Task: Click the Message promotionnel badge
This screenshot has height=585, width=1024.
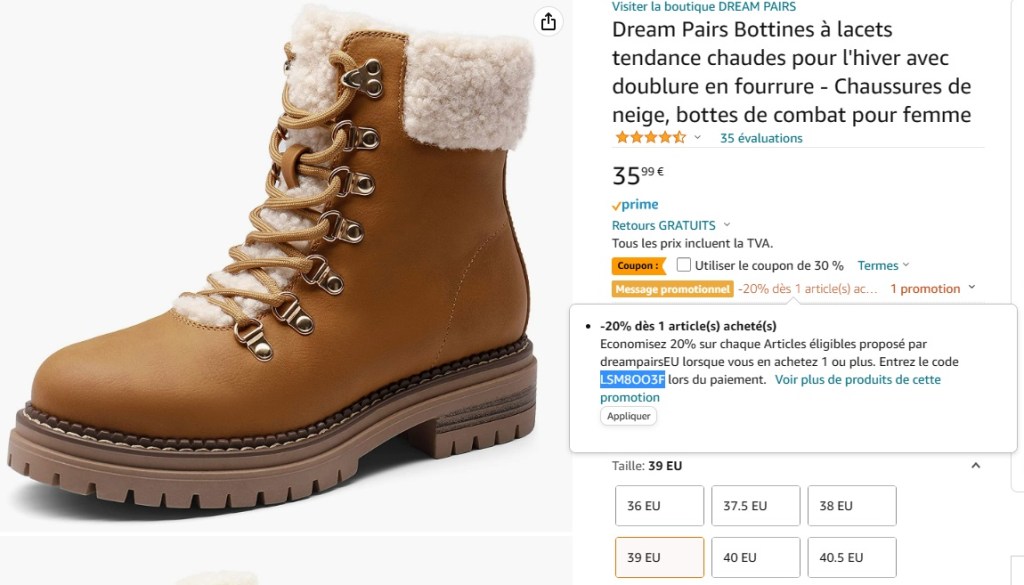Action: [673, 289]
